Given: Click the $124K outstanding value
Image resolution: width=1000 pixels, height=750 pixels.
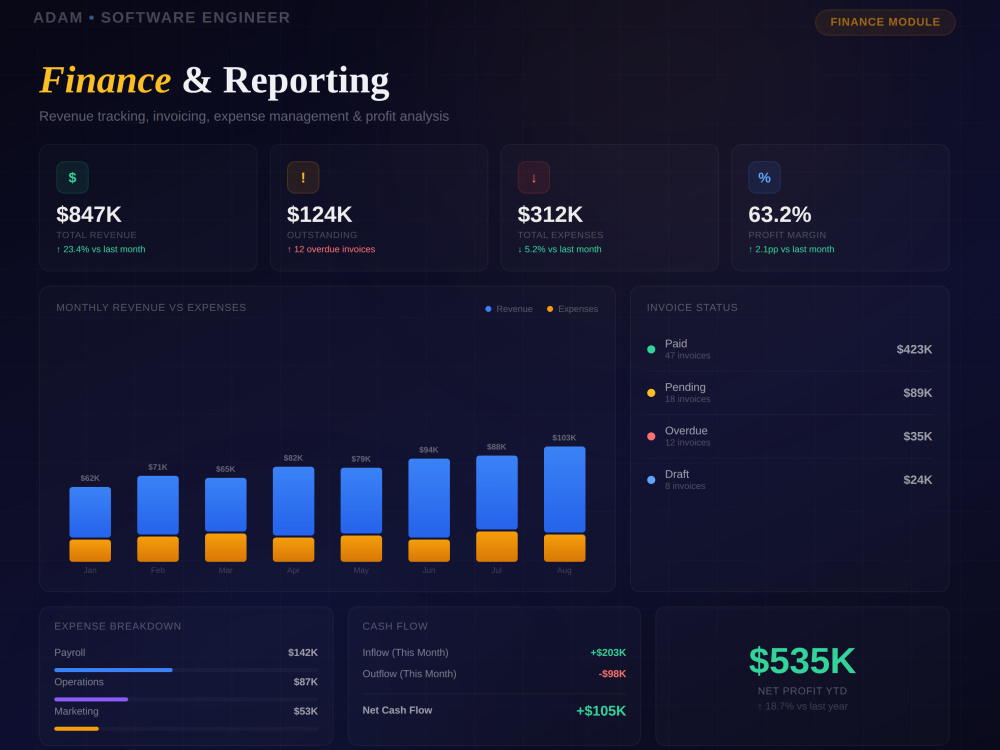Looking at the screenshot, I should 320,214.
